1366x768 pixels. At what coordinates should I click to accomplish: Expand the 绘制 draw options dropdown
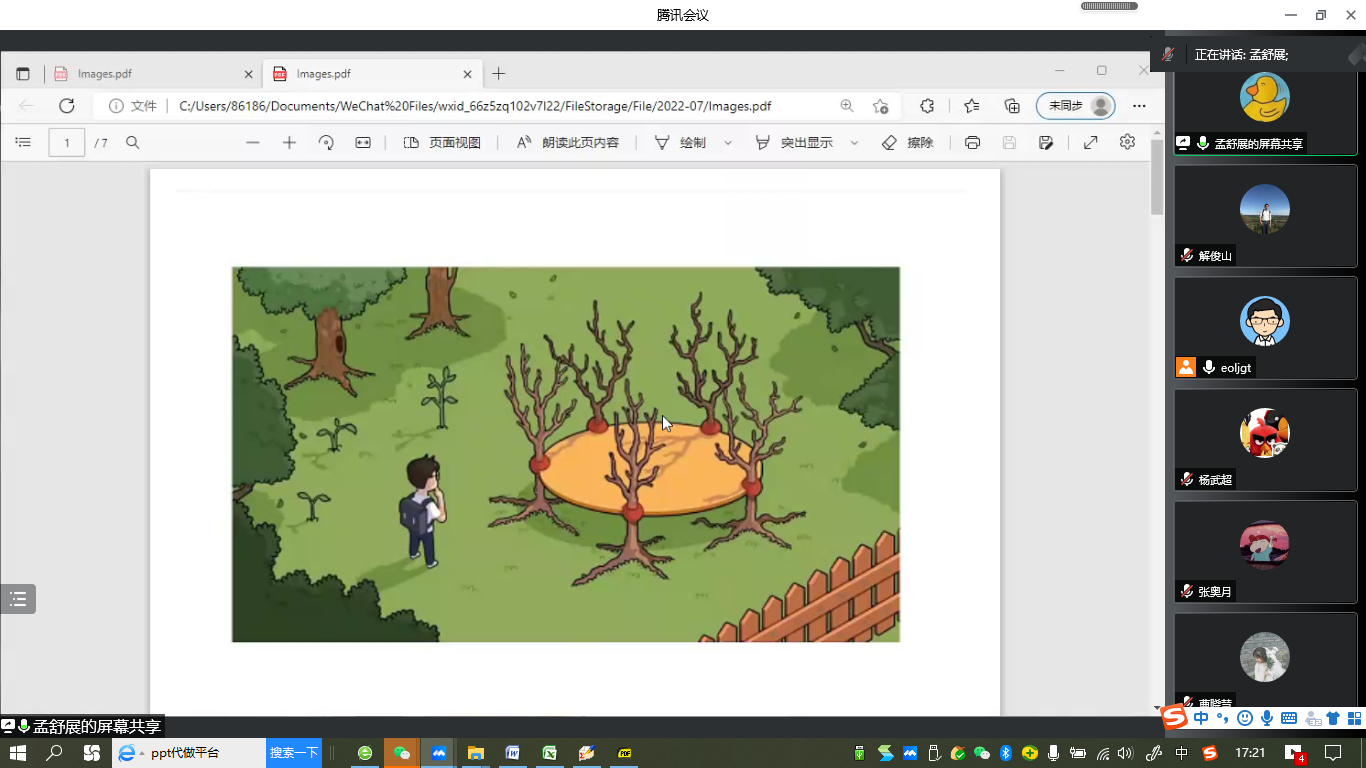tap(728, 143)
